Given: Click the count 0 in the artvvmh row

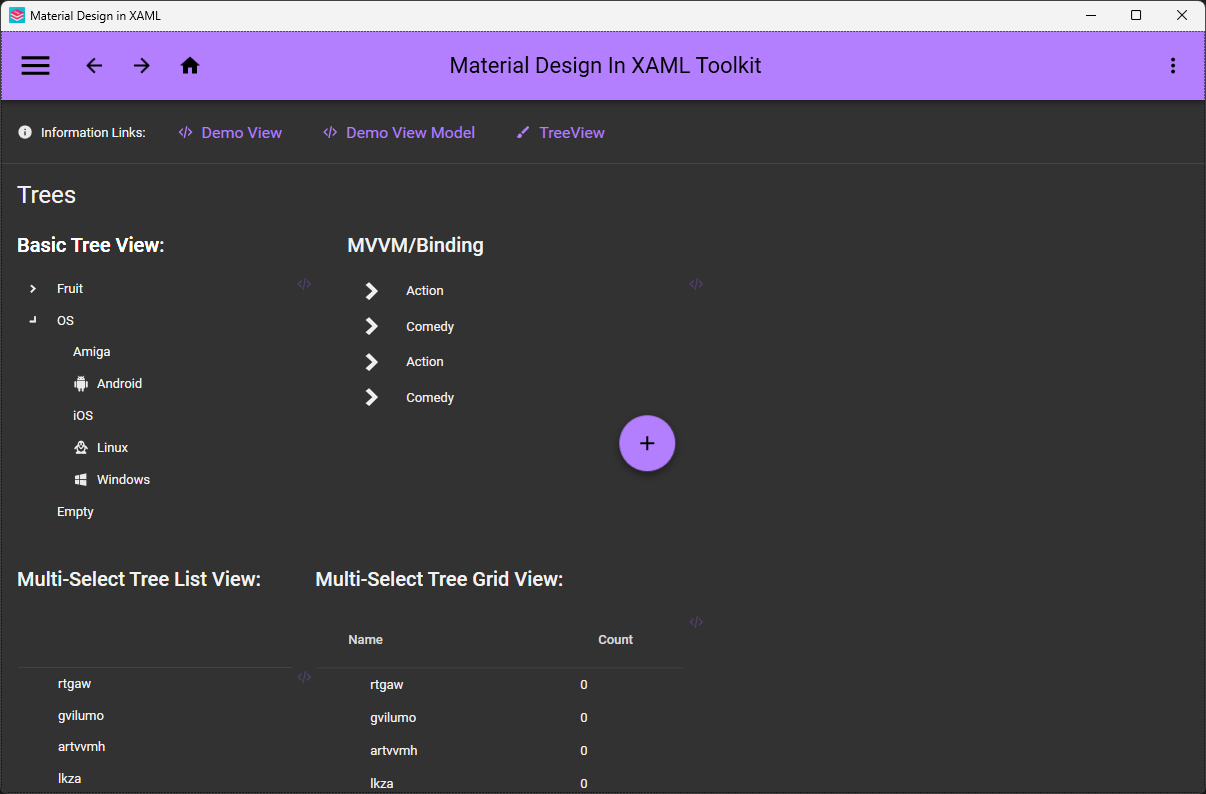Looking at the screenshot, I should coord(584,751).
